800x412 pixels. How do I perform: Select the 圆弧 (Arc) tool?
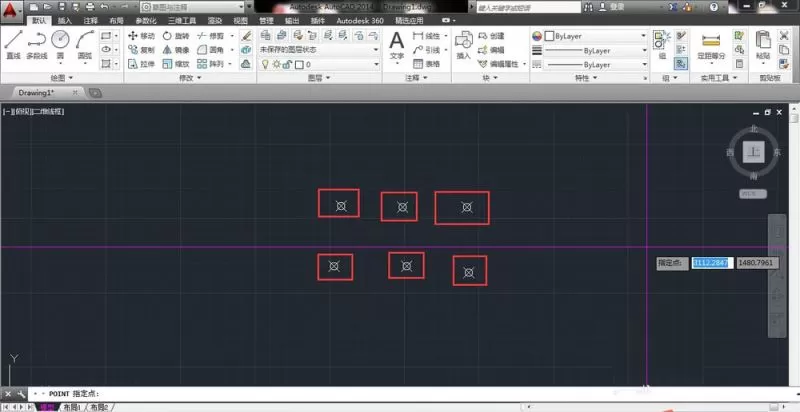[85, 45]
